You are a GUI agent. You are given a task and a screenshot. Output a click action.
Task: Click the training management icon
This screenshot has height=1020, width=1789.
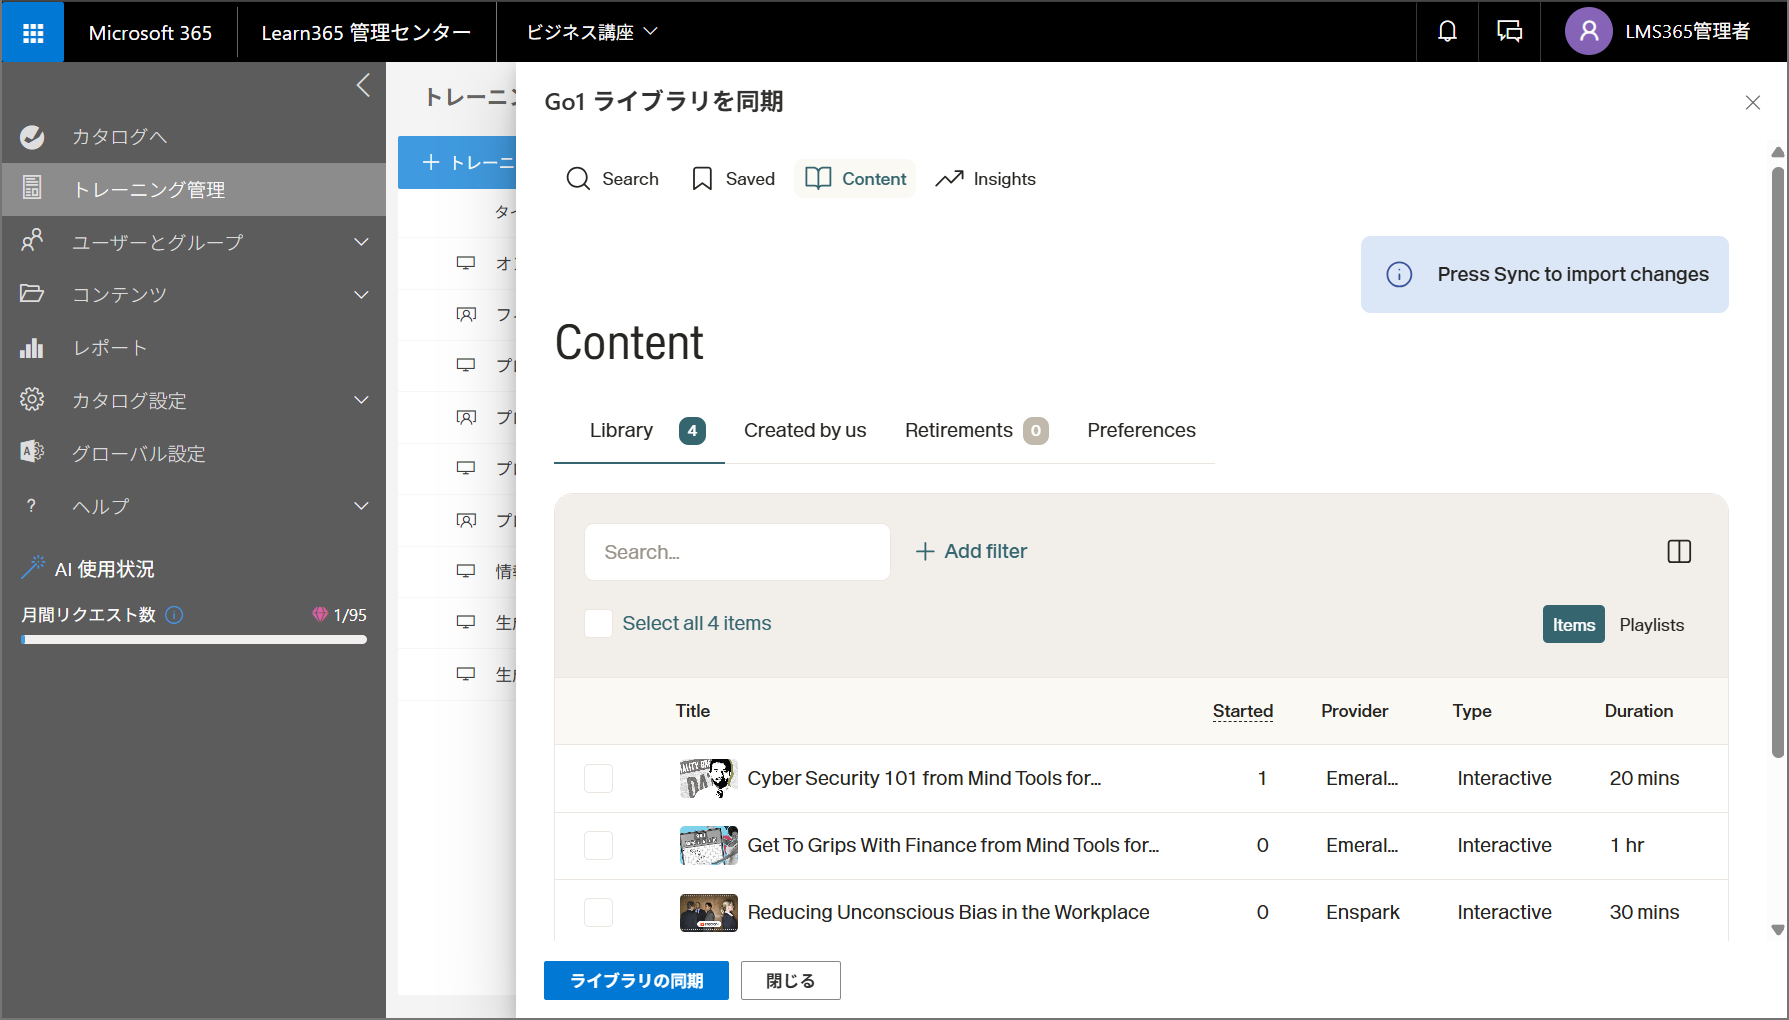pyautogui.click(x=32, y=188)
